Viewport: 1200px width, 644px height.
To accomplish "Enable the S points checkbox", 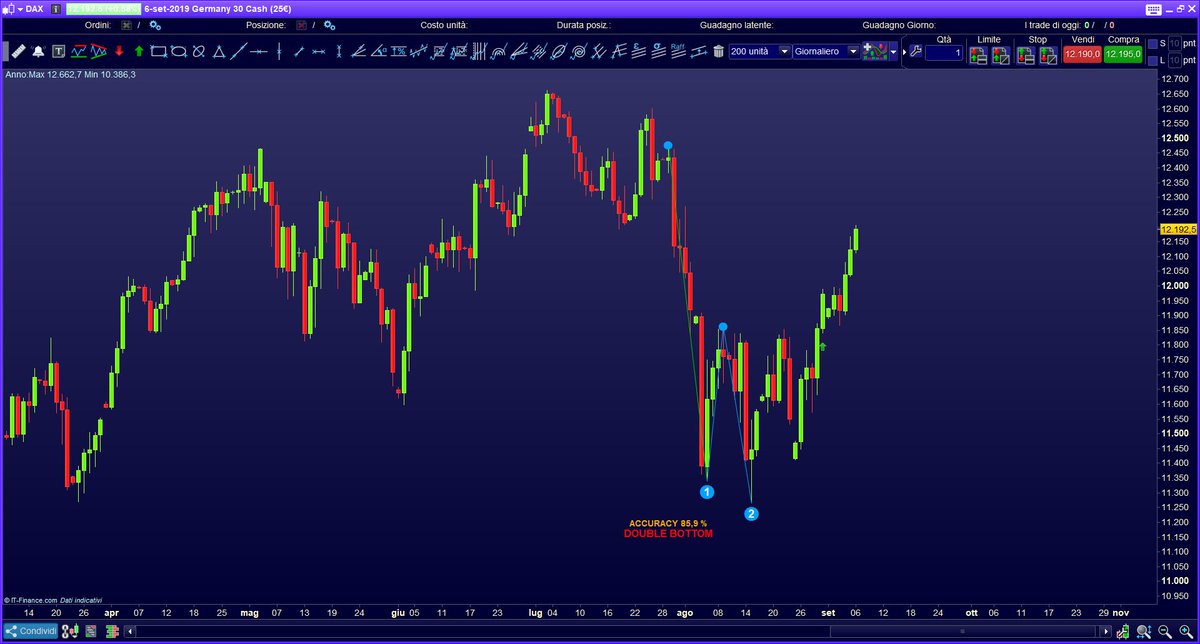I will point(1152,44).
